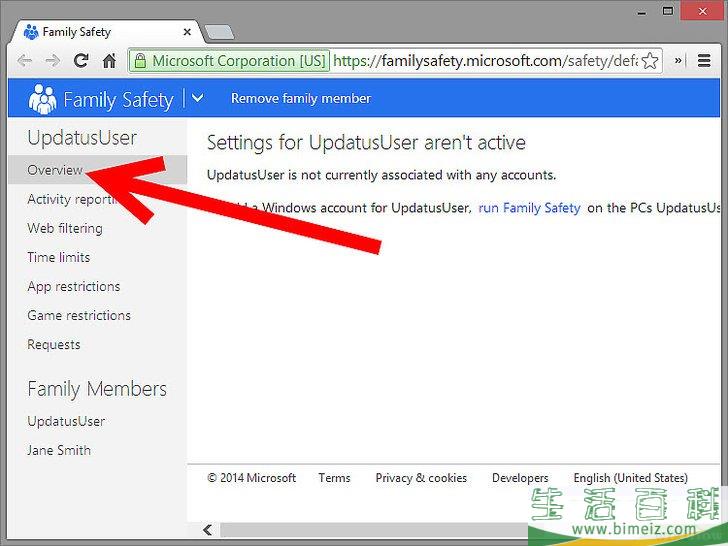Select Jane Smith under Family Members

pos(59,450)
